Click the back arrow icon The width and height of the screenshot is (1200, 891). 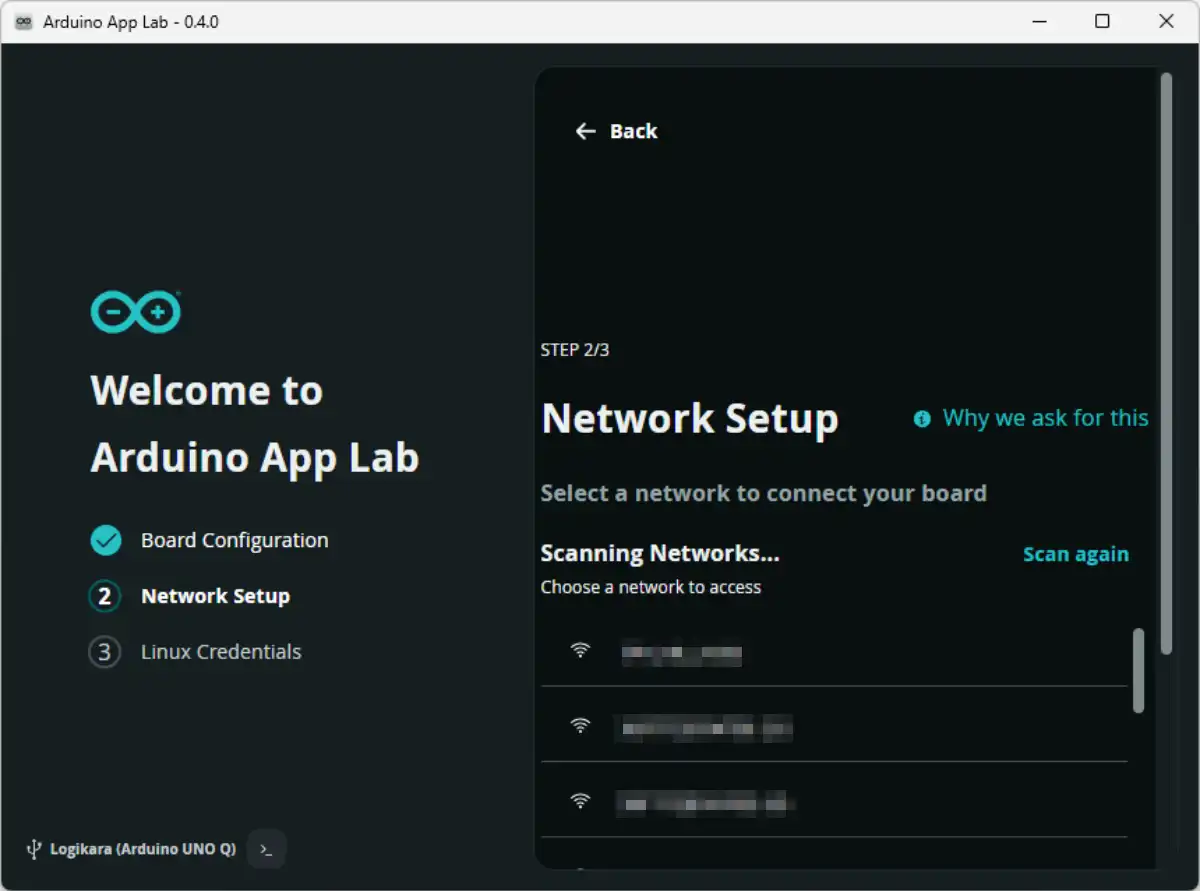585,131
